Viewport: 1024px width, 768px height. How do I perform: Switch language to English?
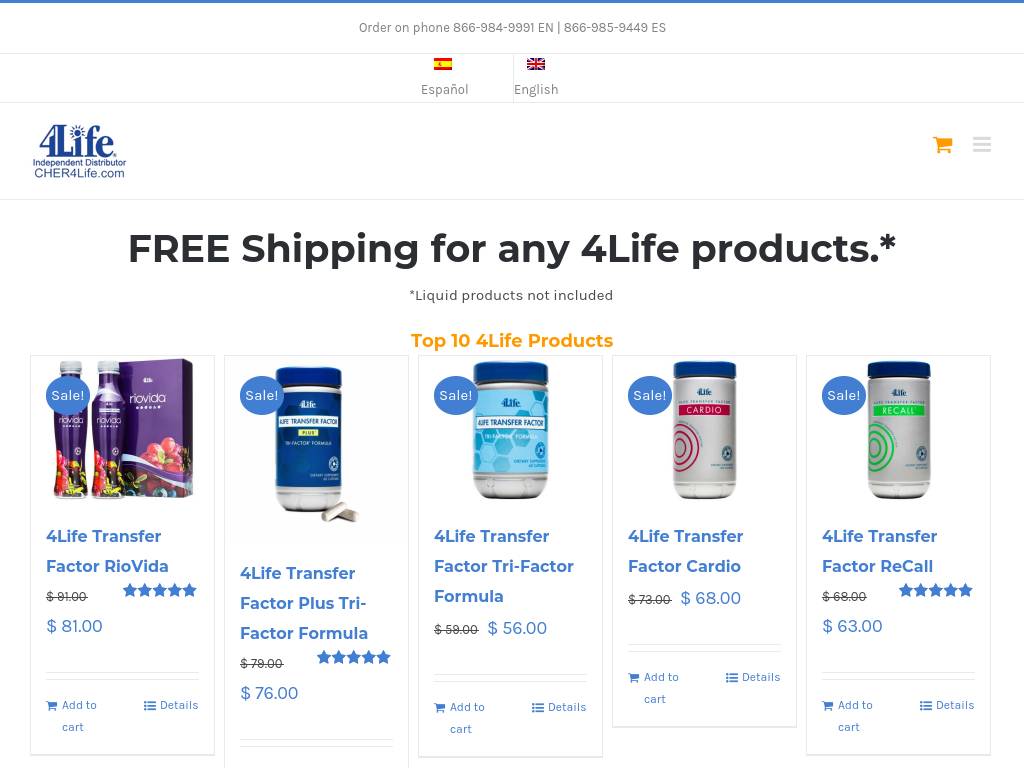point(536,90)
